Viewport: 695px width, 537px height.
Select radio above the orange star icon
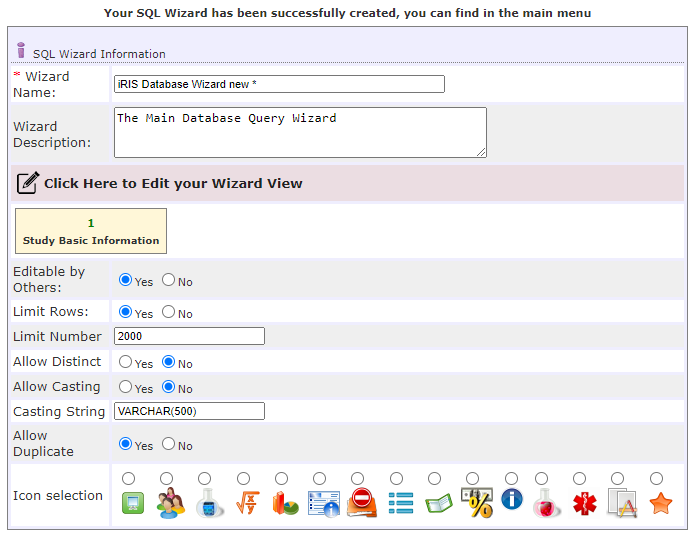coord(656,479)
